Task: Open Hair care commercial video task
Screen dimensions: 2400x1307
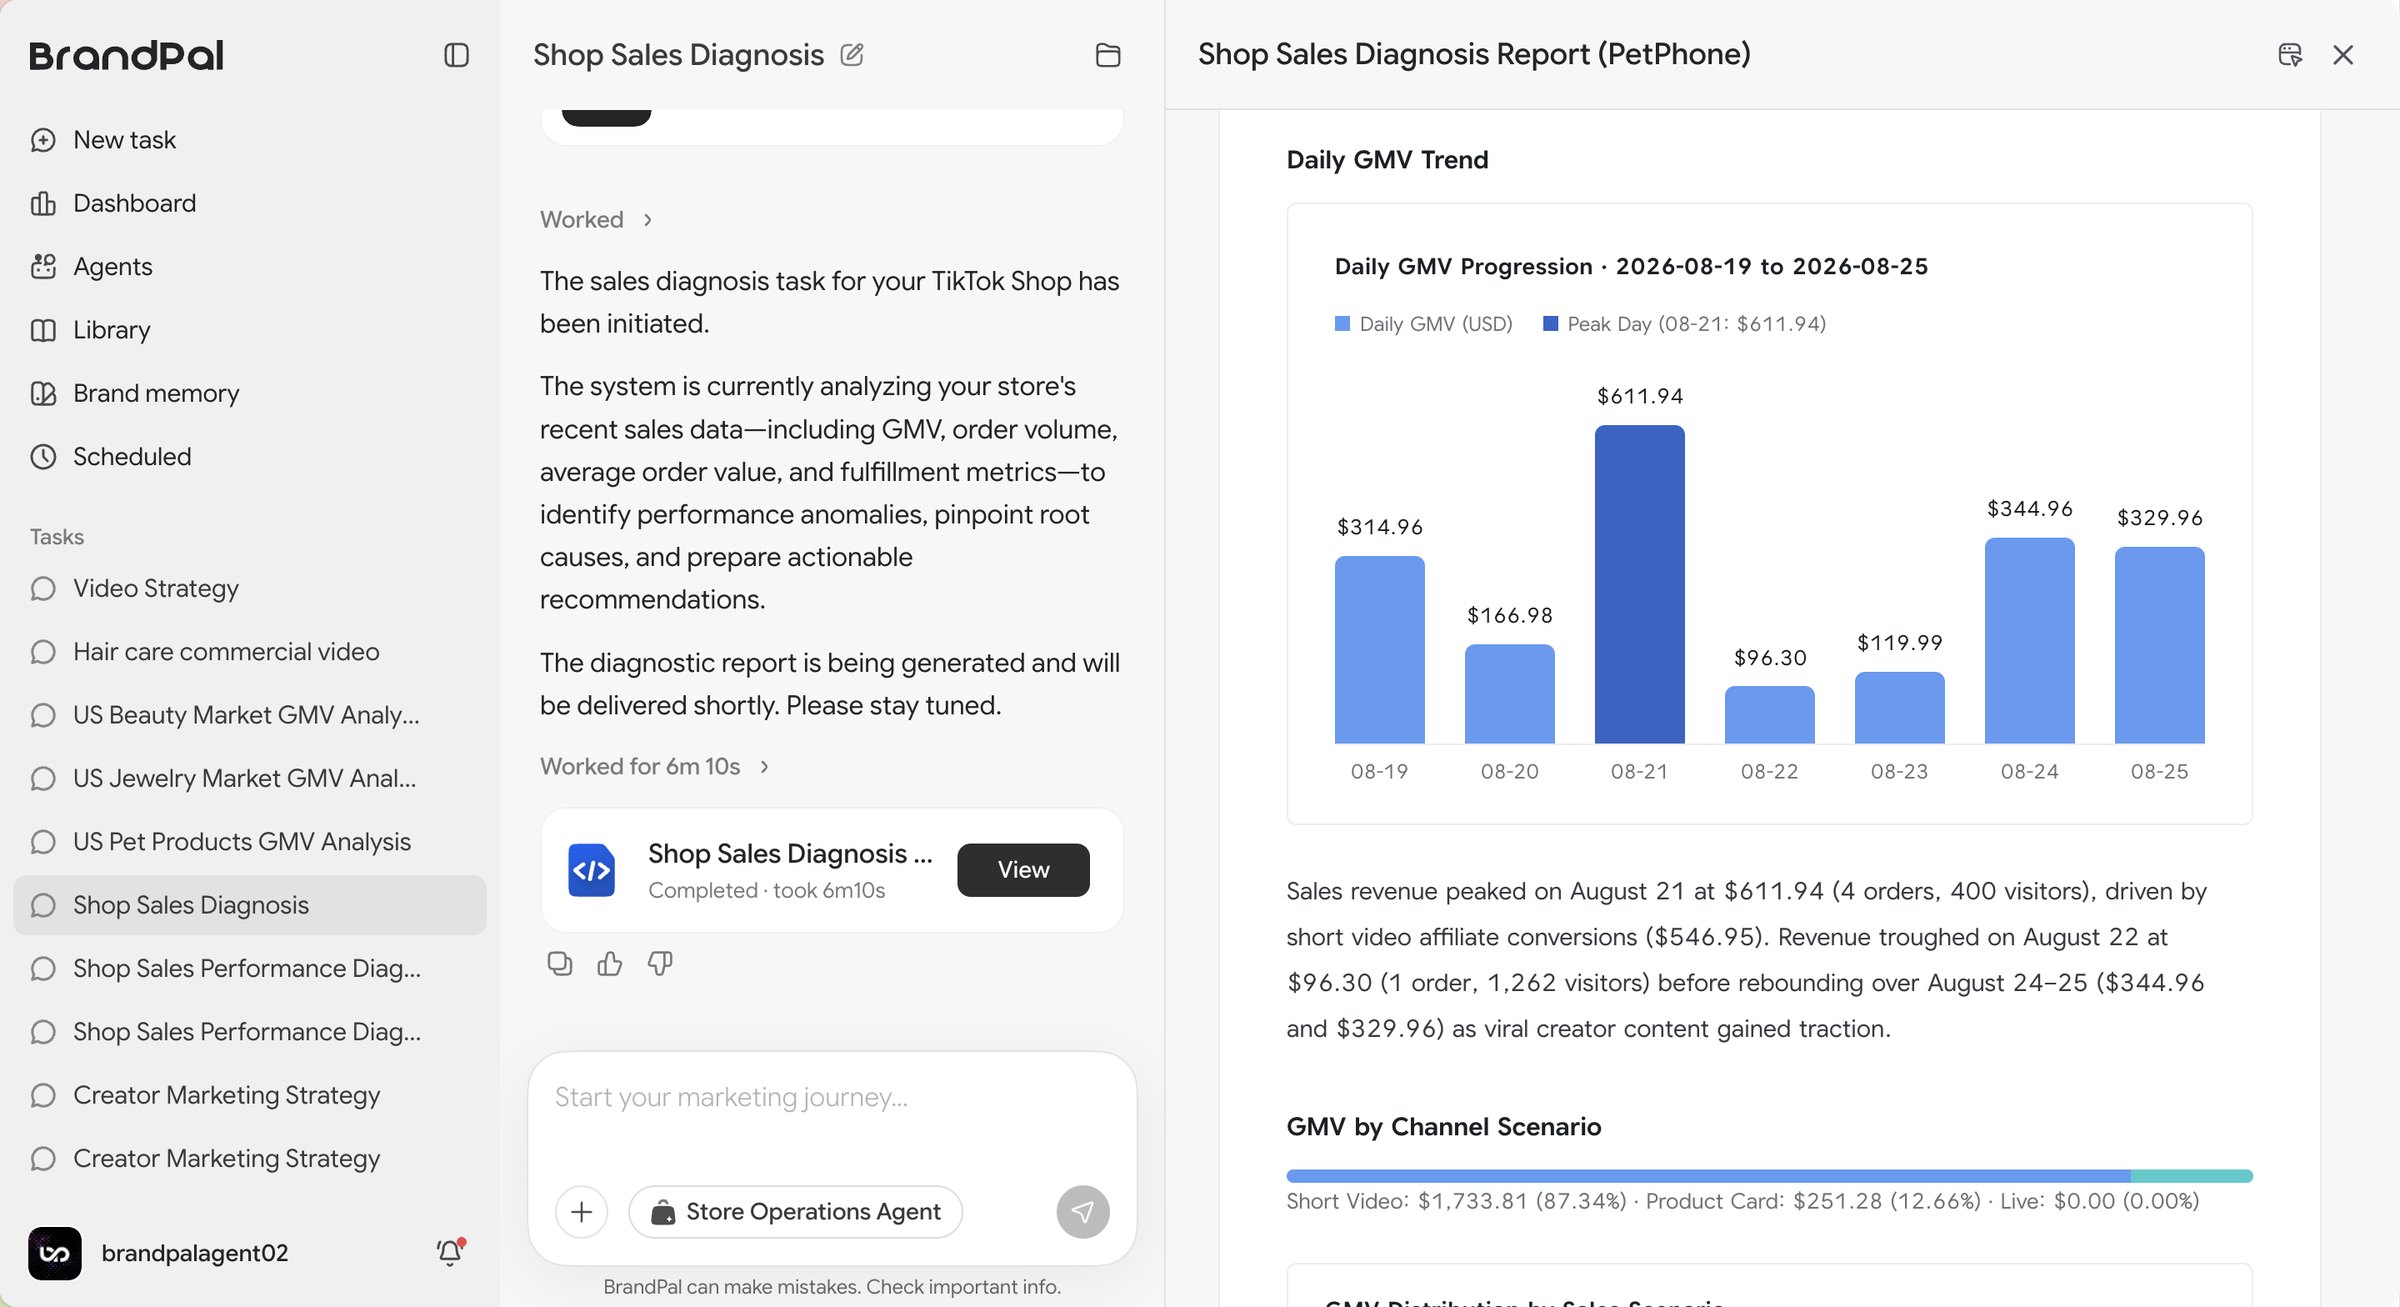Action: click(x=250, y=652)
